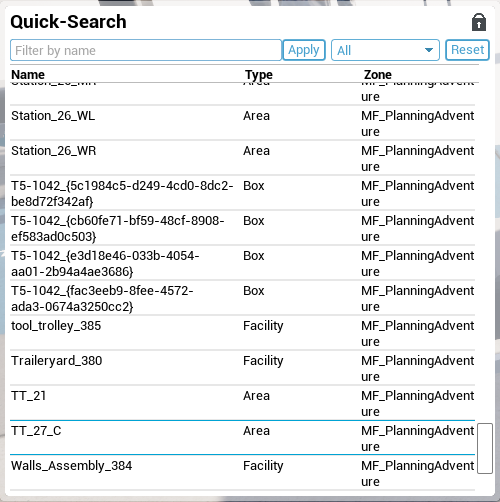
Task: Click Facility type of tool_trolley_385
Action: (263, 326)
